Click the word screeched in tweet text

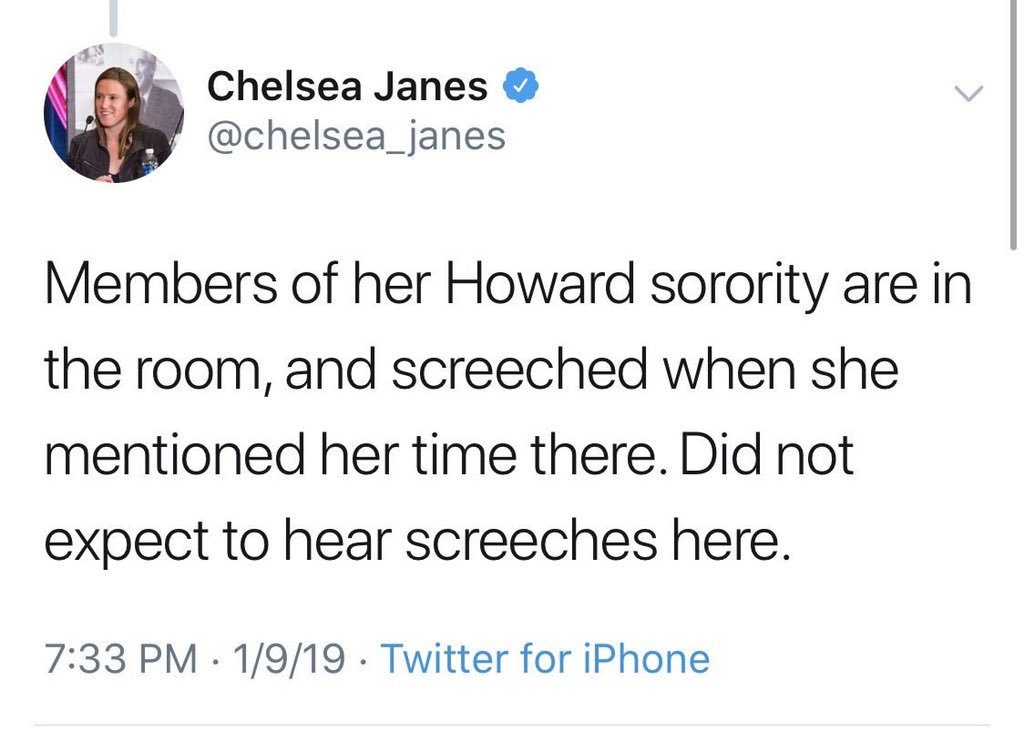pos(520,369)
